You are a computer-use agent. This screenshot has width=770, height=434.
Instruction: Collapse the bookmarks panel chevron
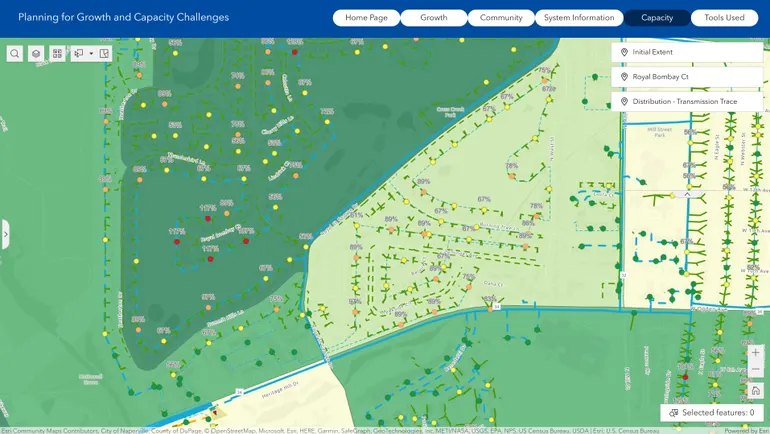[x=687, y=194]
